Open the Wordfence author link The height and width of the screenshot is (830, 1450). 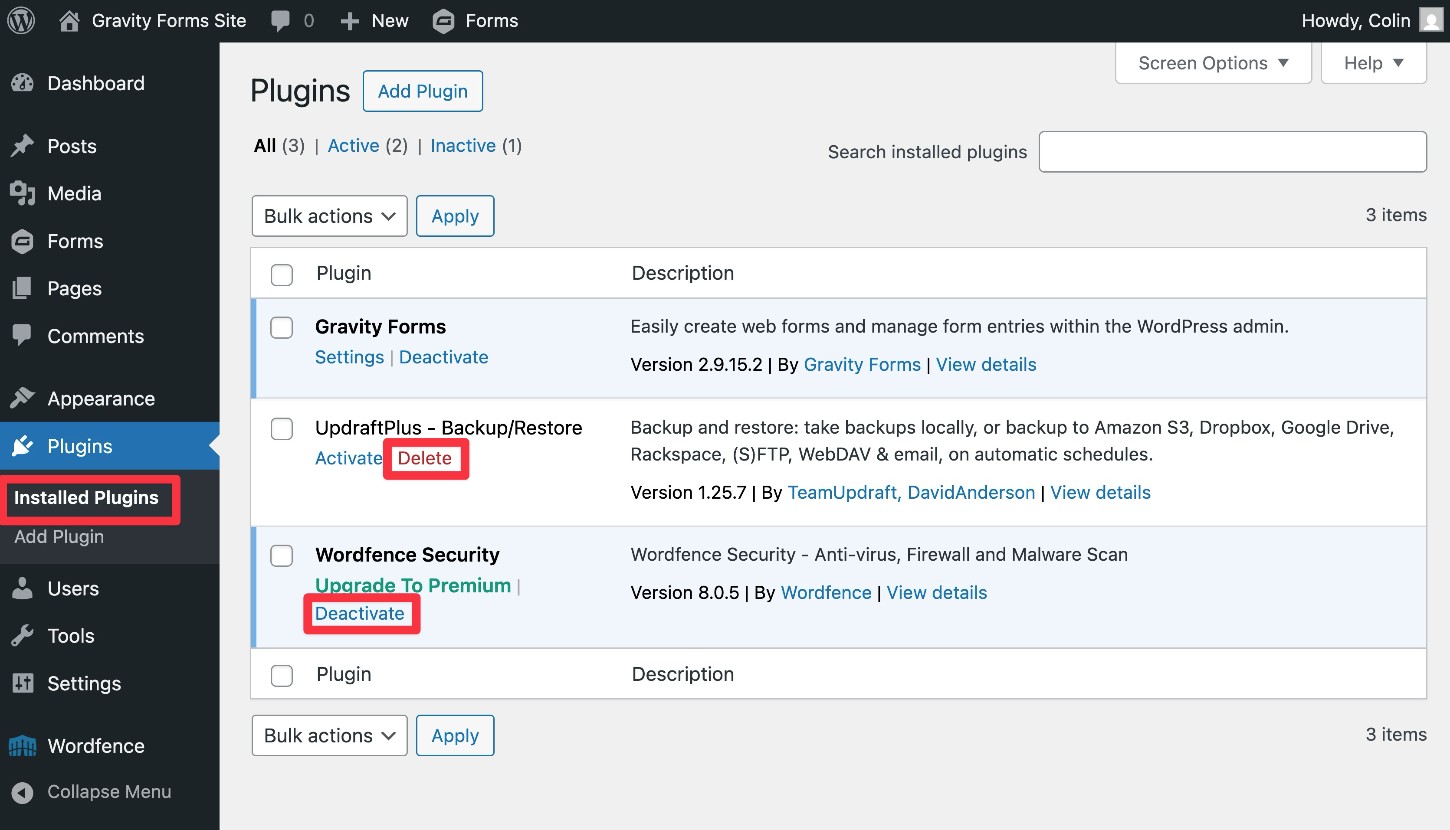(826, 592)
